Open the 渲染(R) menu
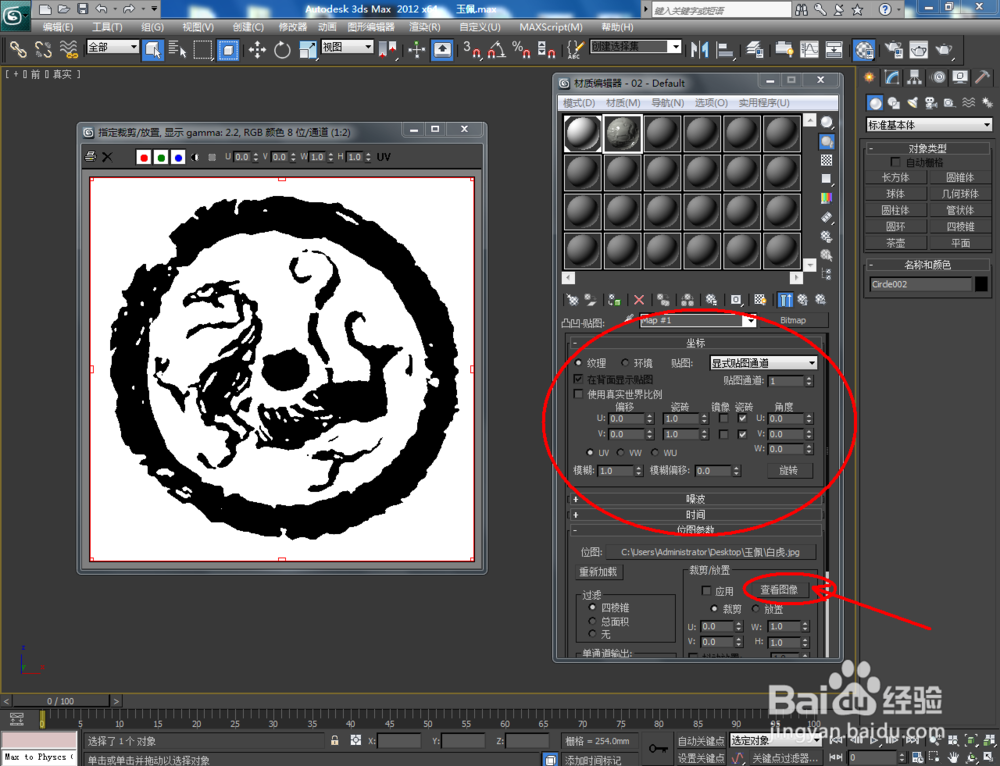1000x766 pixels. [424, 27]
